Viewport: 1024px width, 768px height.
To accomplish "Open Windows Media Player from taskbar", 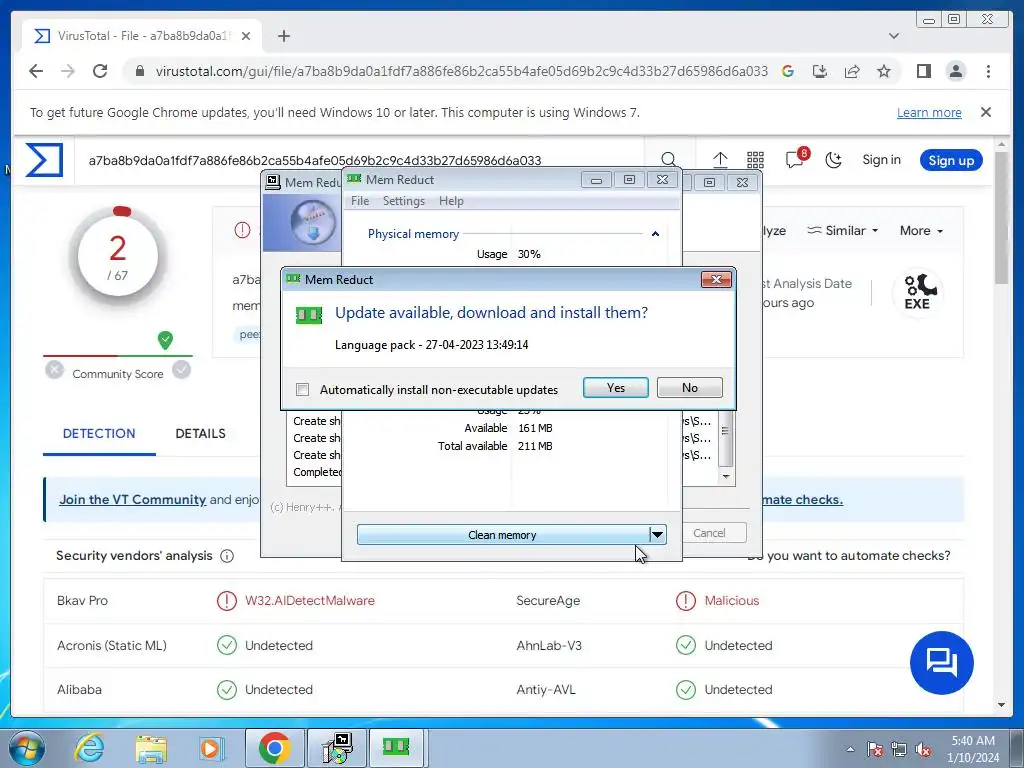I will 210,748.
